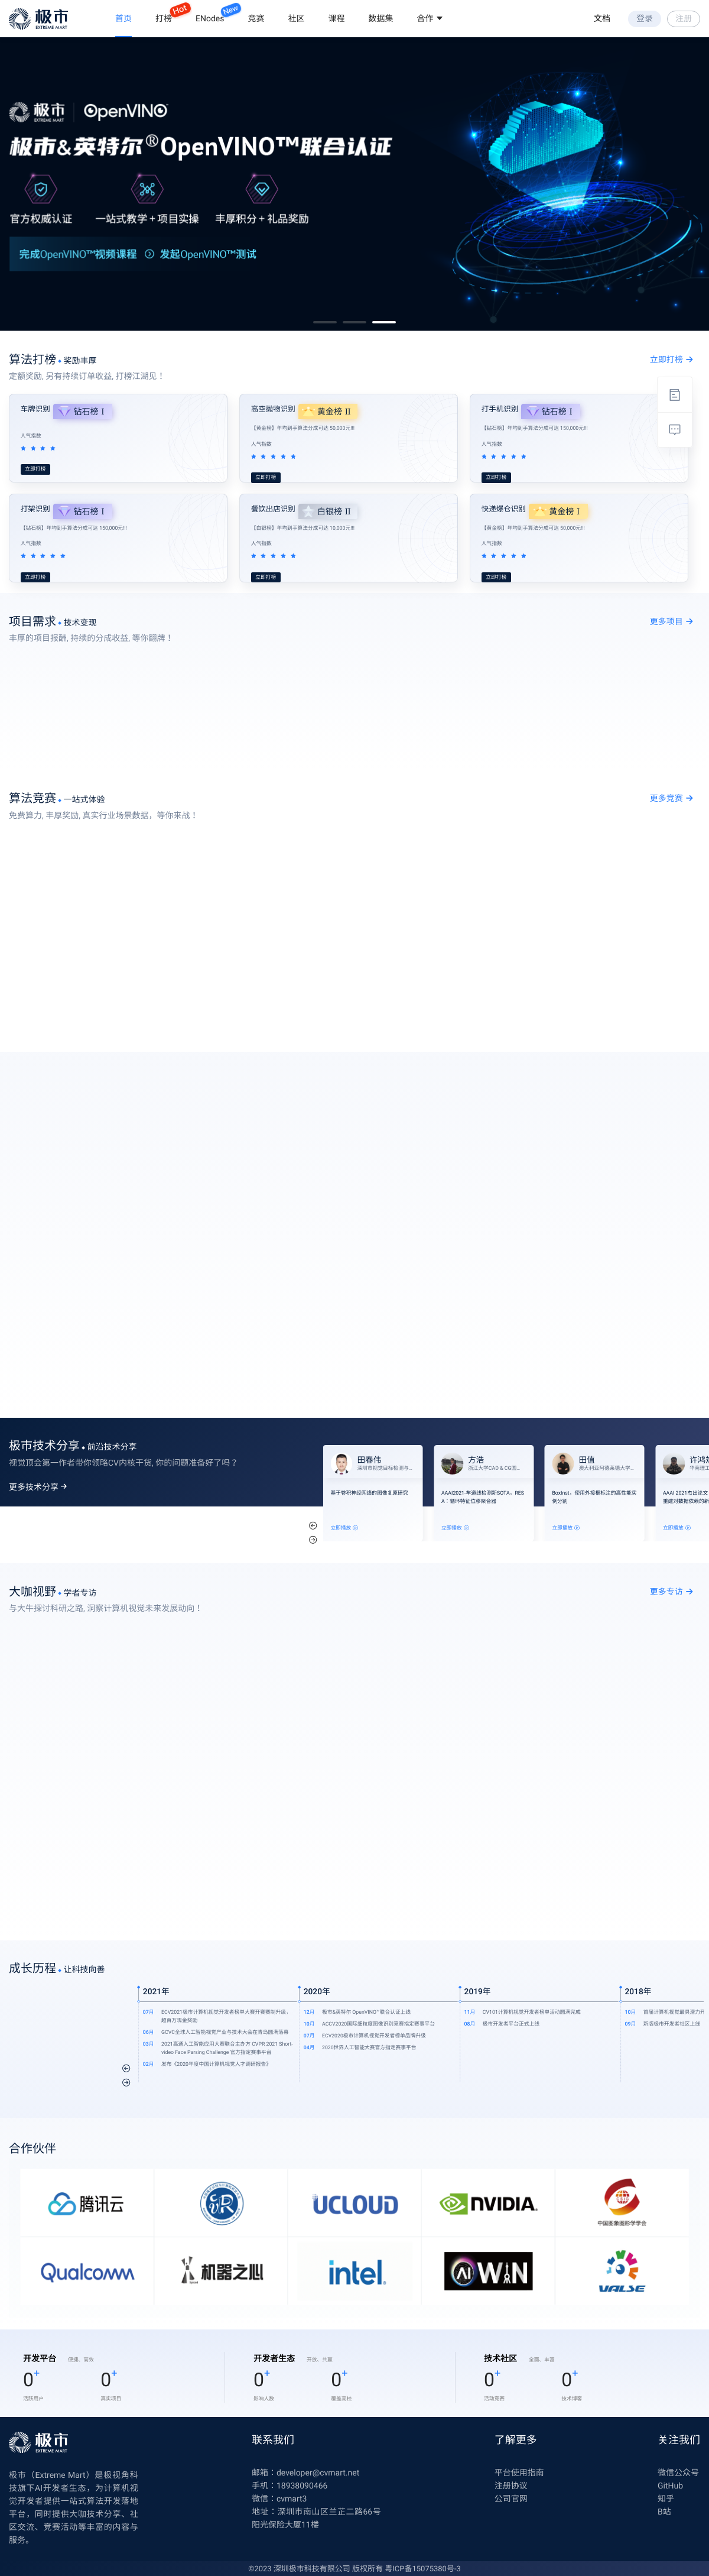The height and width of the screenshot is (2576, 709).
Task: Click previous arrow in 成长历程 timeline
Action: click(126, 2068)
